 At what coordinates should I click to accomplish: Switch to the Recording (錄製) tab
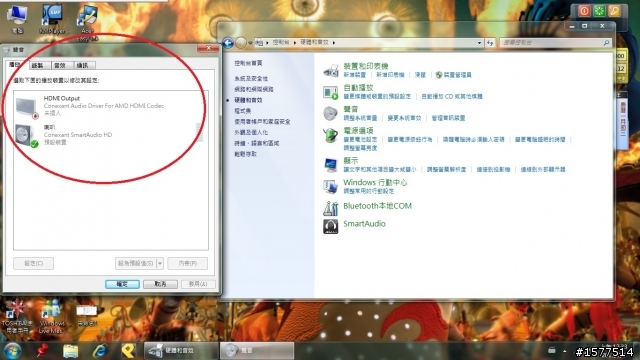[38, 65]
